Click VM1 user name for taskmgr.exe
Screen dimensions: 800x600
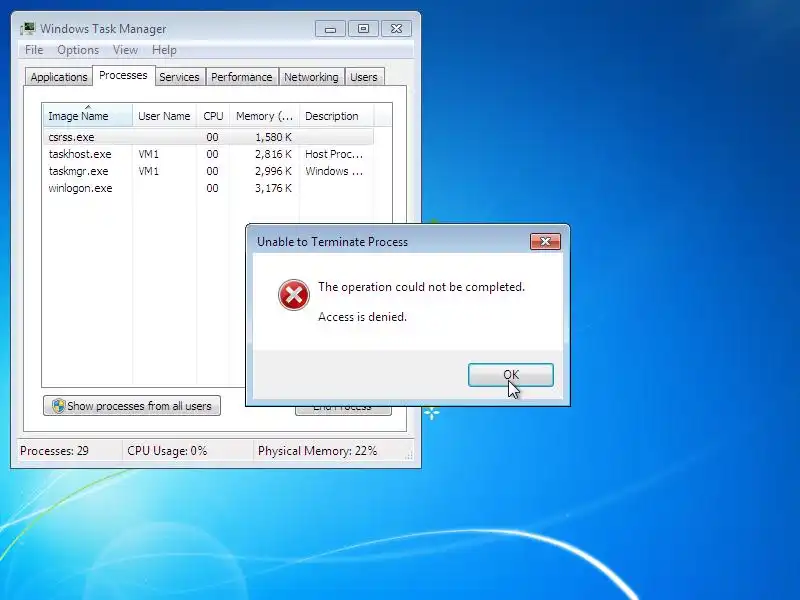[x=148, y=171]
